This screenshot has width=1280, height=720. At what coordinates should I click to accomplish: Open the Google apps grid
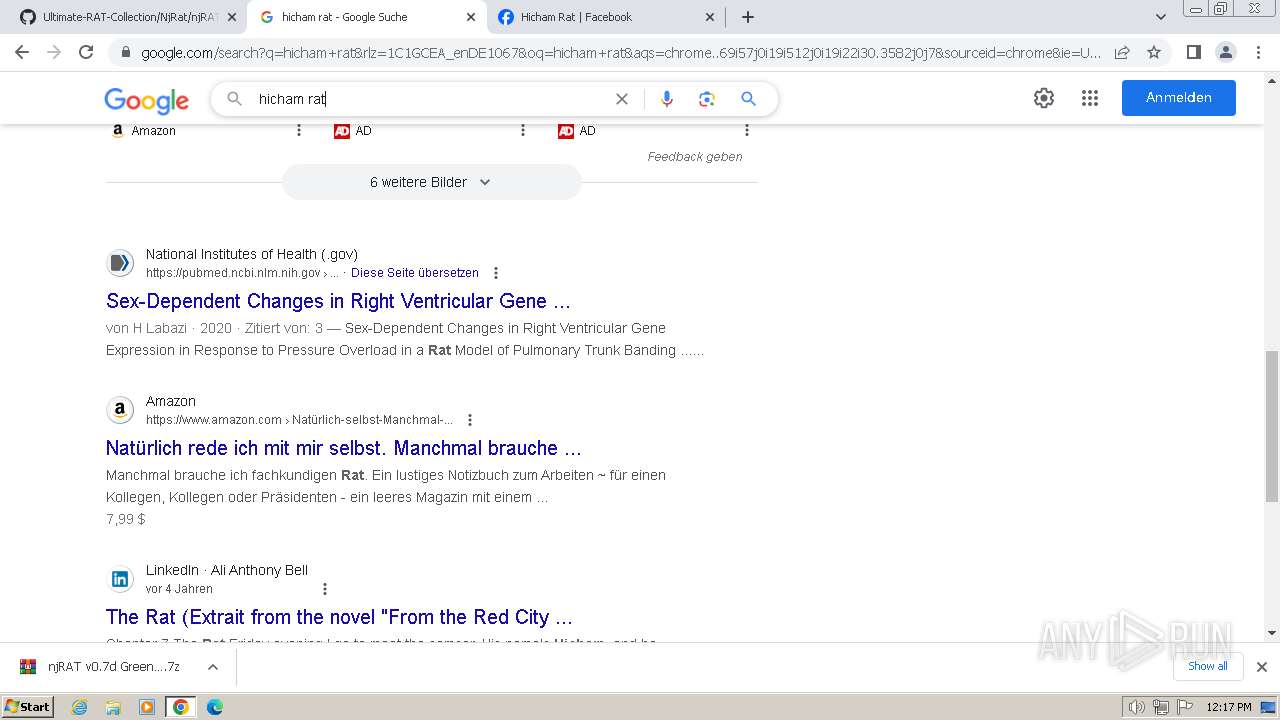(x=1090, y=98)
